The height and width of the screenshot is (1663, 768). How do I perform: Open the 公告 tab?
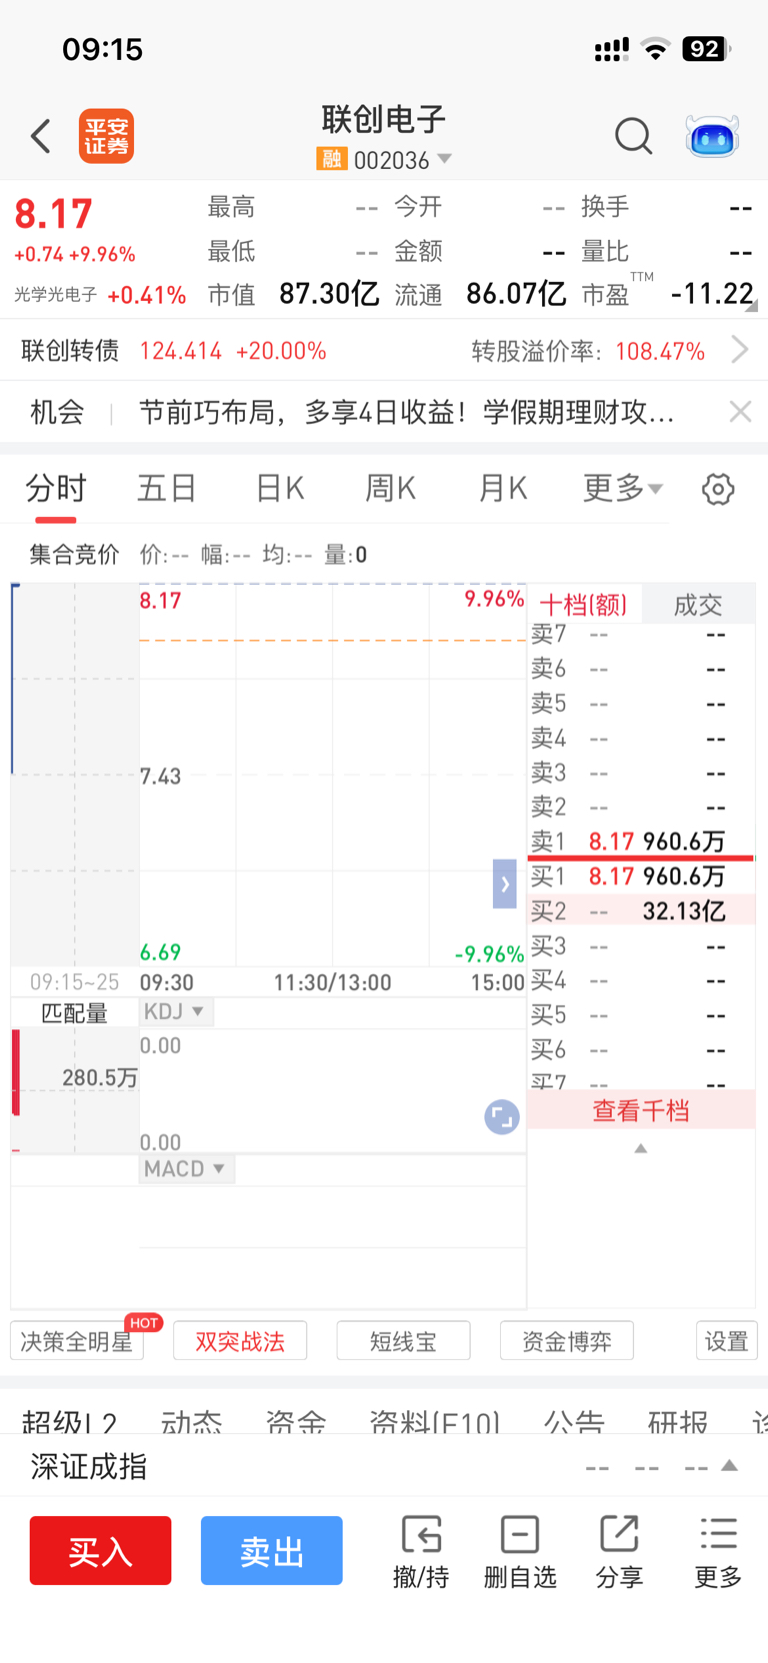[x=574, y=1421]
